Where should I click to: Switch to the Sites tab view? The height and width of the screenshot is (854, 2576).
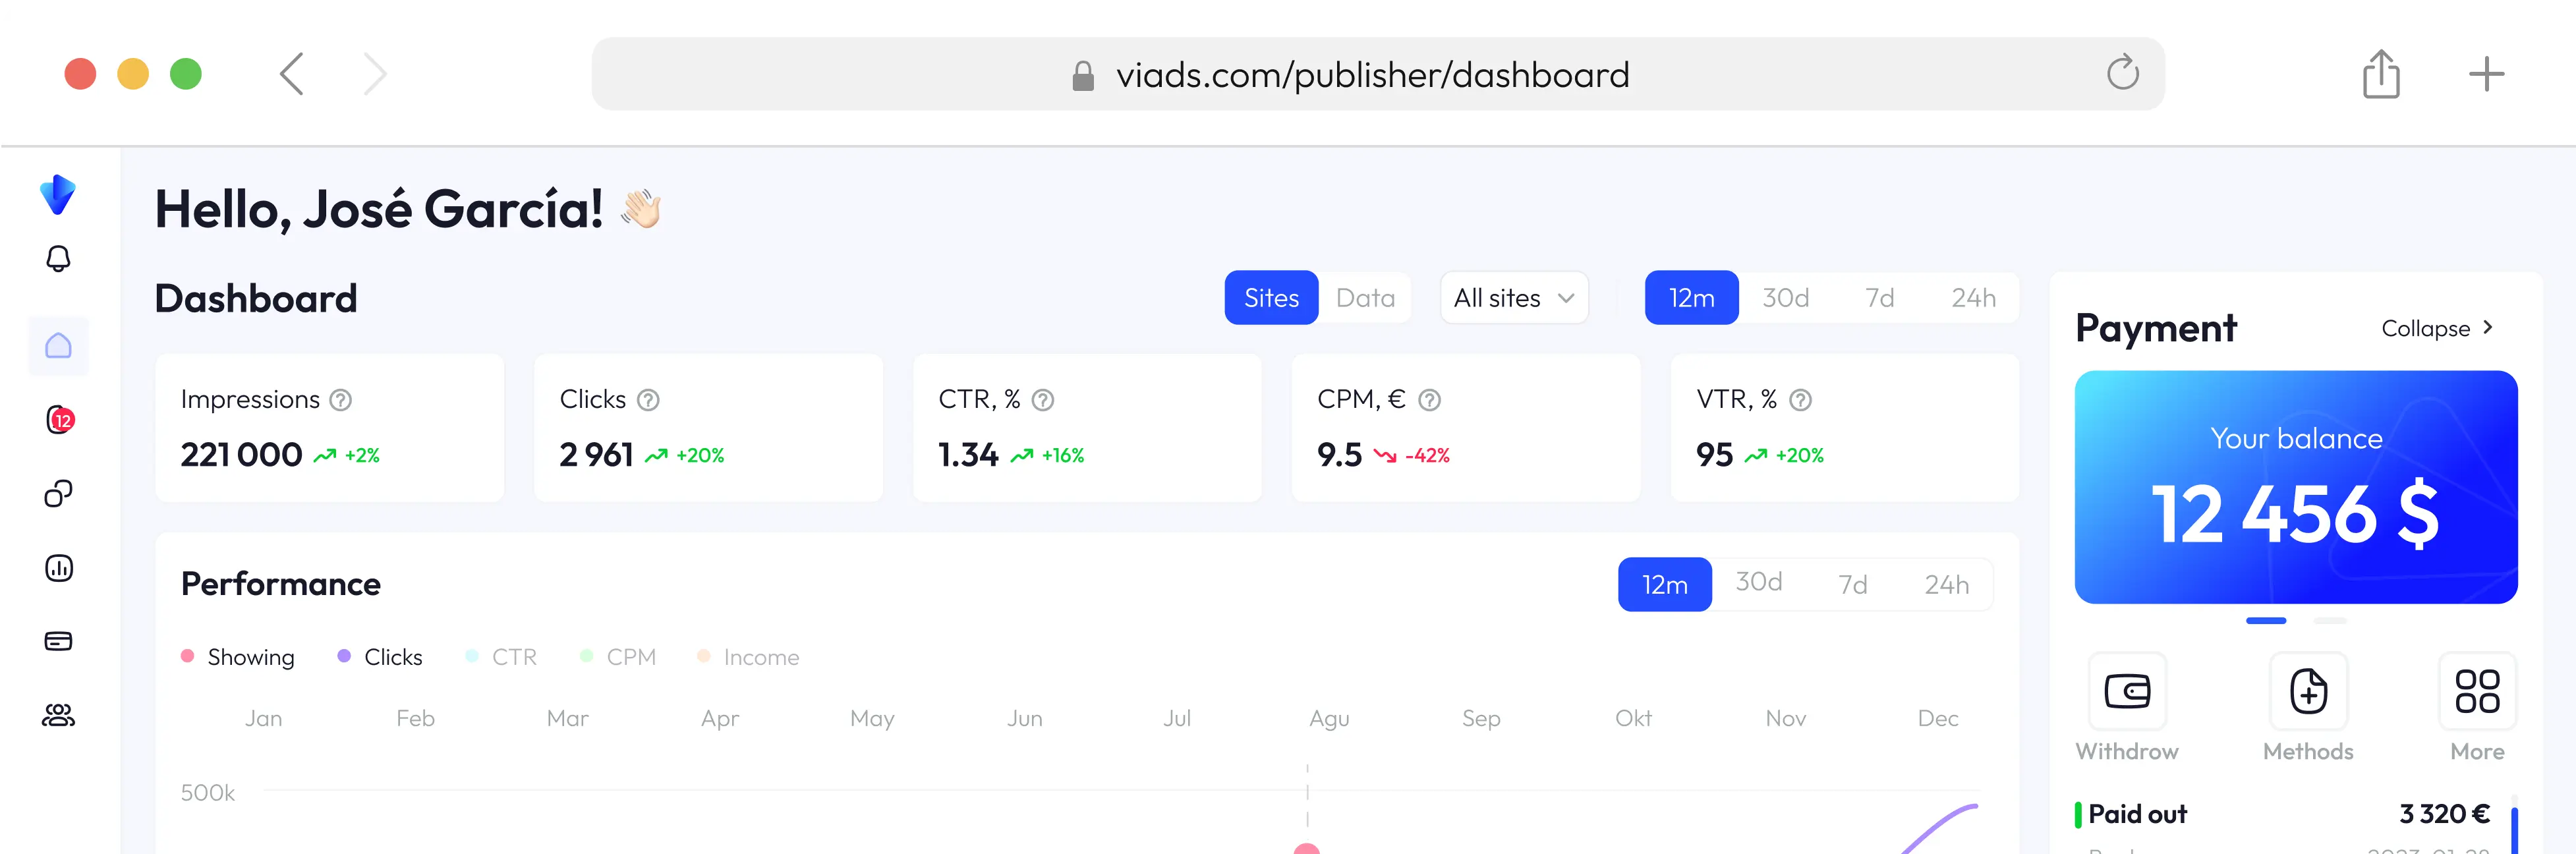tap(1272, 297)
